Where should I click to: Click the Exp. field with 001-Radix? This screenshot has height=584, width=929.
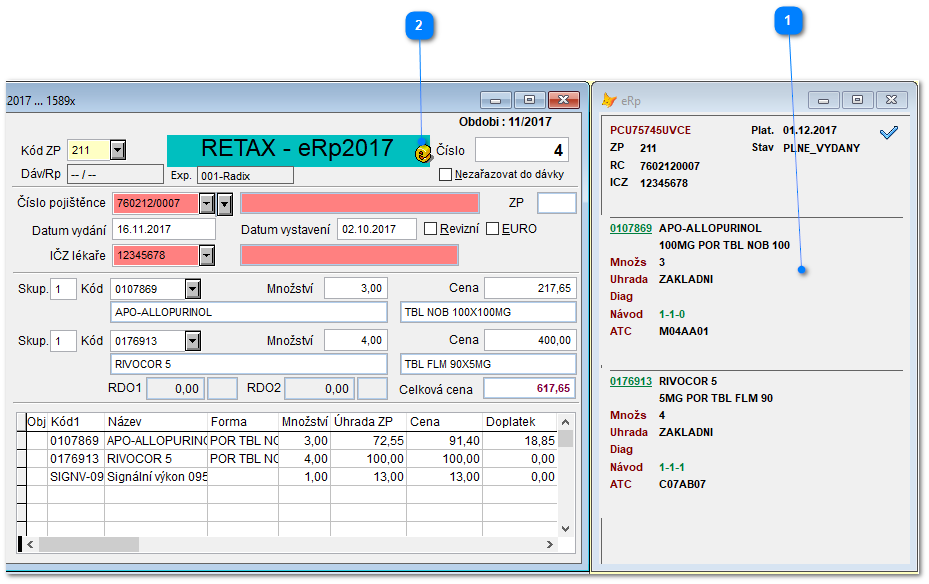(245, 176)
